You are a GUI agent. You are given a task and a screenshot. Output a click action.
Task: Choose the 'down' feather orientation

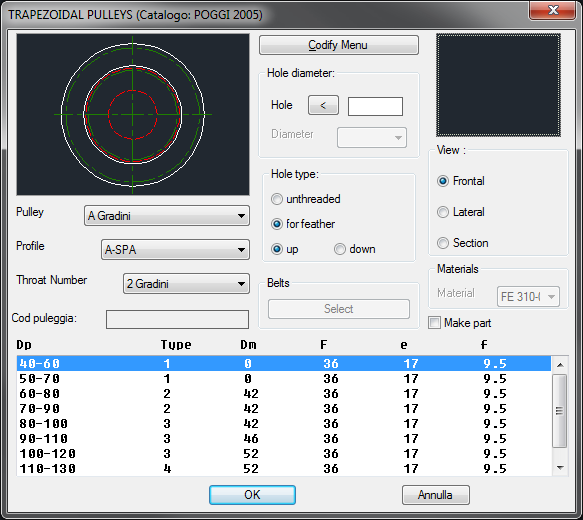tap(339, 249)
